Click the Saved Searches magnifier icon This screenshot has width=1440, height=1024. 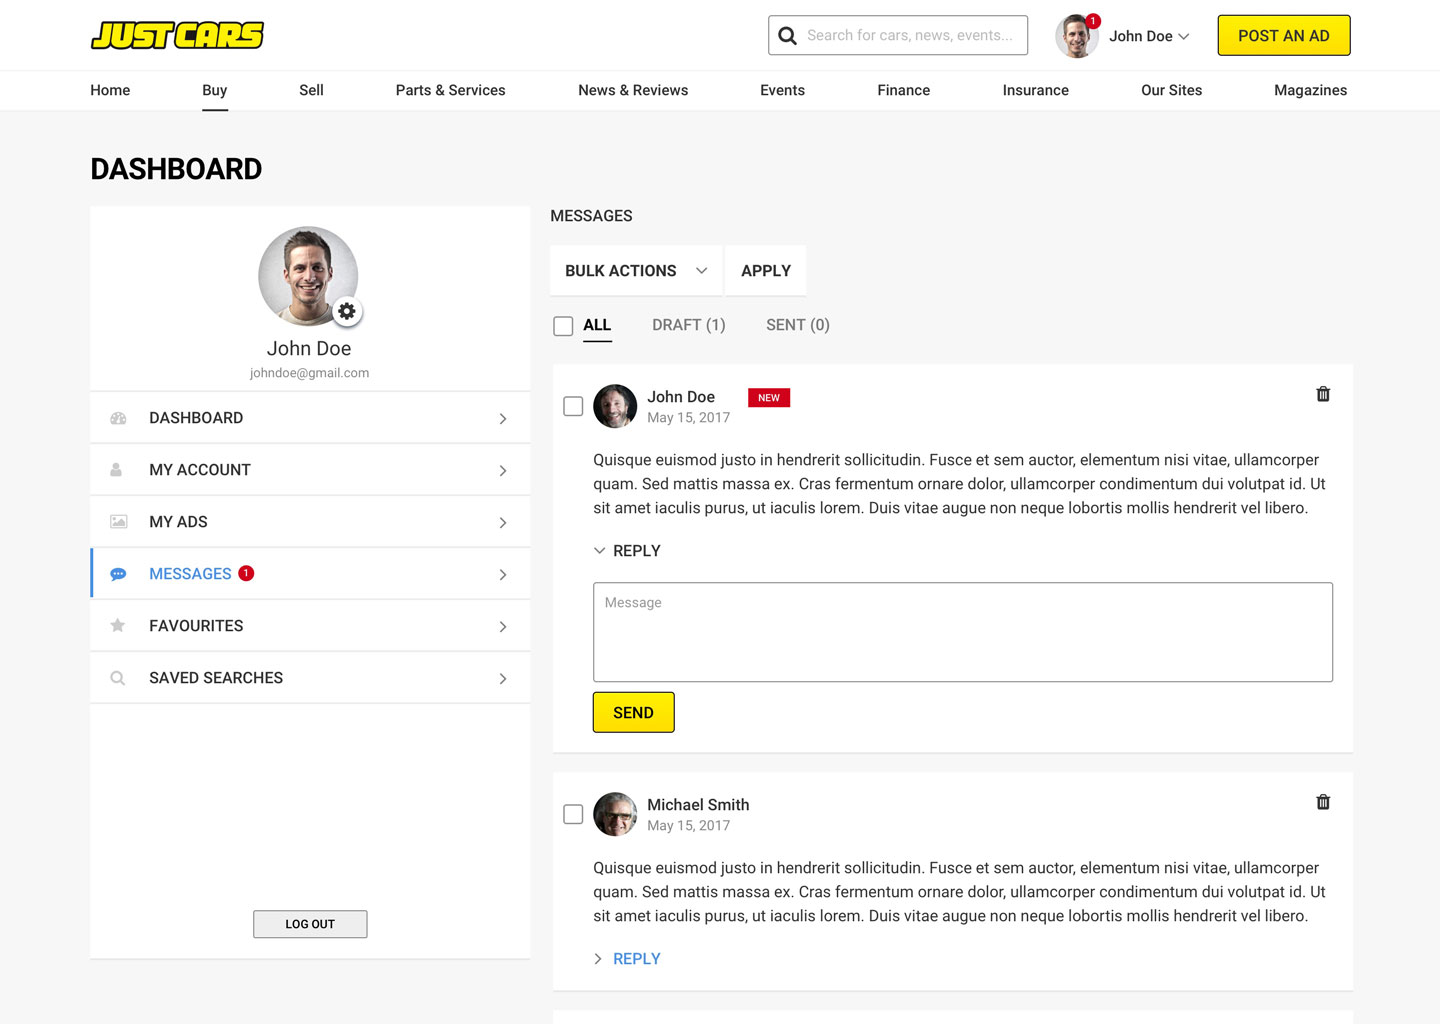point(118,678)
